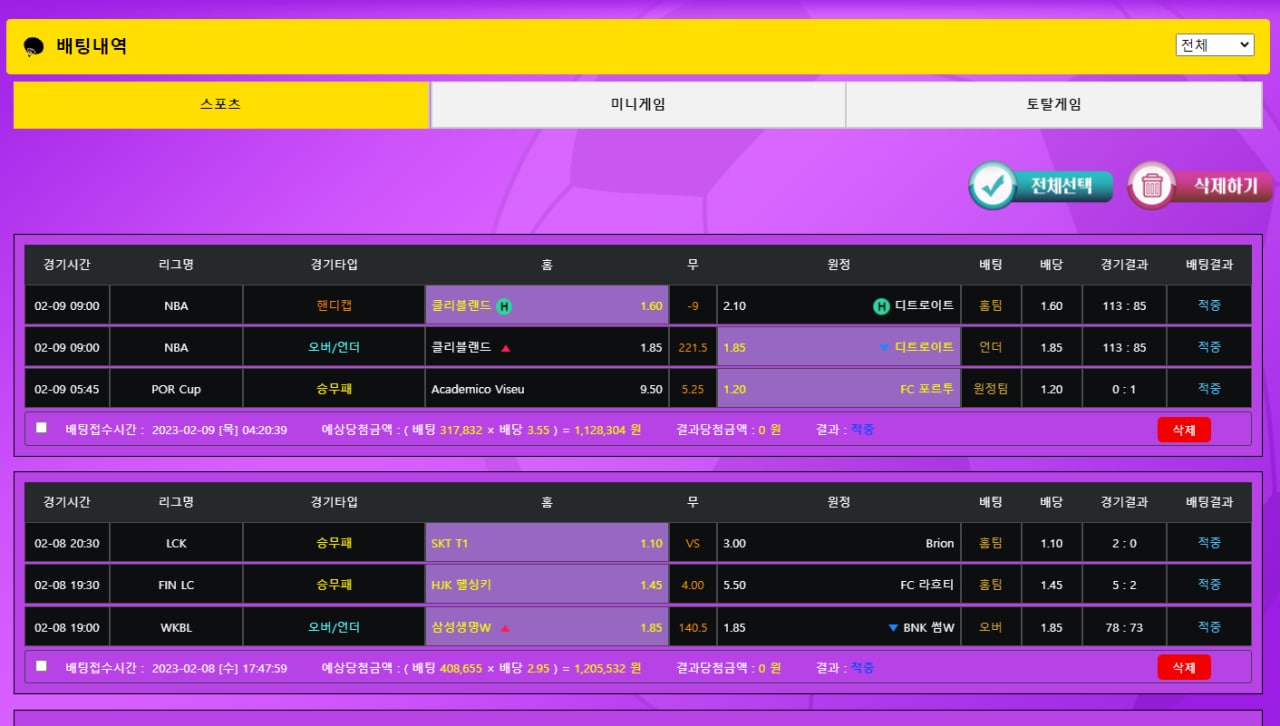Image resolution: width=1280 pixels, height=726 pixels.
Task: Click the FC 포르투 away odds cell
Action: coord(838,389)
